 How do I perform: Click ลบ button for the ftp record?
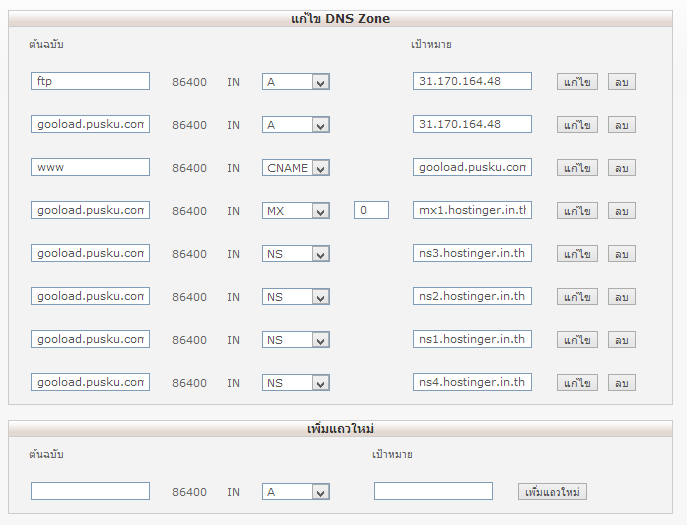click(x=621, y=82)
